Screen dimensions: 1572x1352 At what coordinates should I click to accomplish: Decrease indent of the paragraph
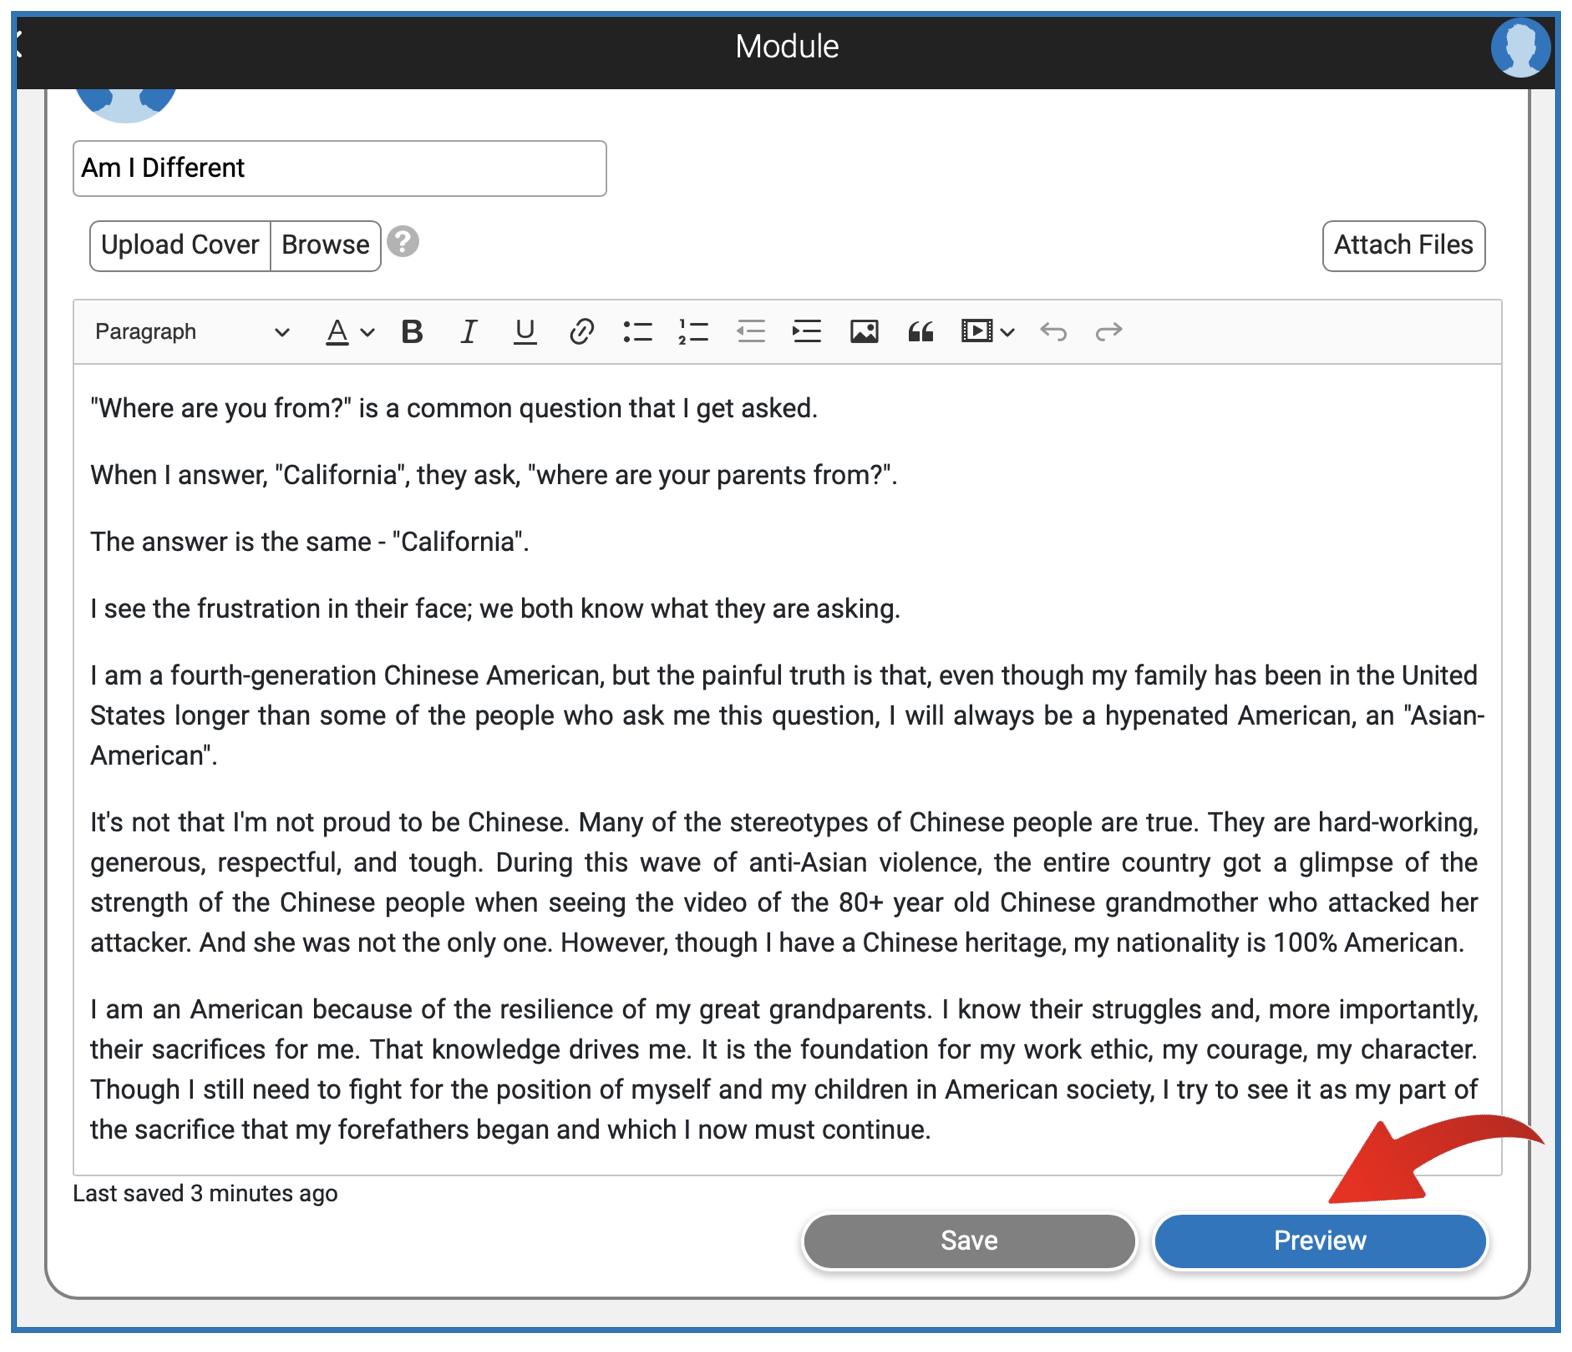click(x=750, y=332)
